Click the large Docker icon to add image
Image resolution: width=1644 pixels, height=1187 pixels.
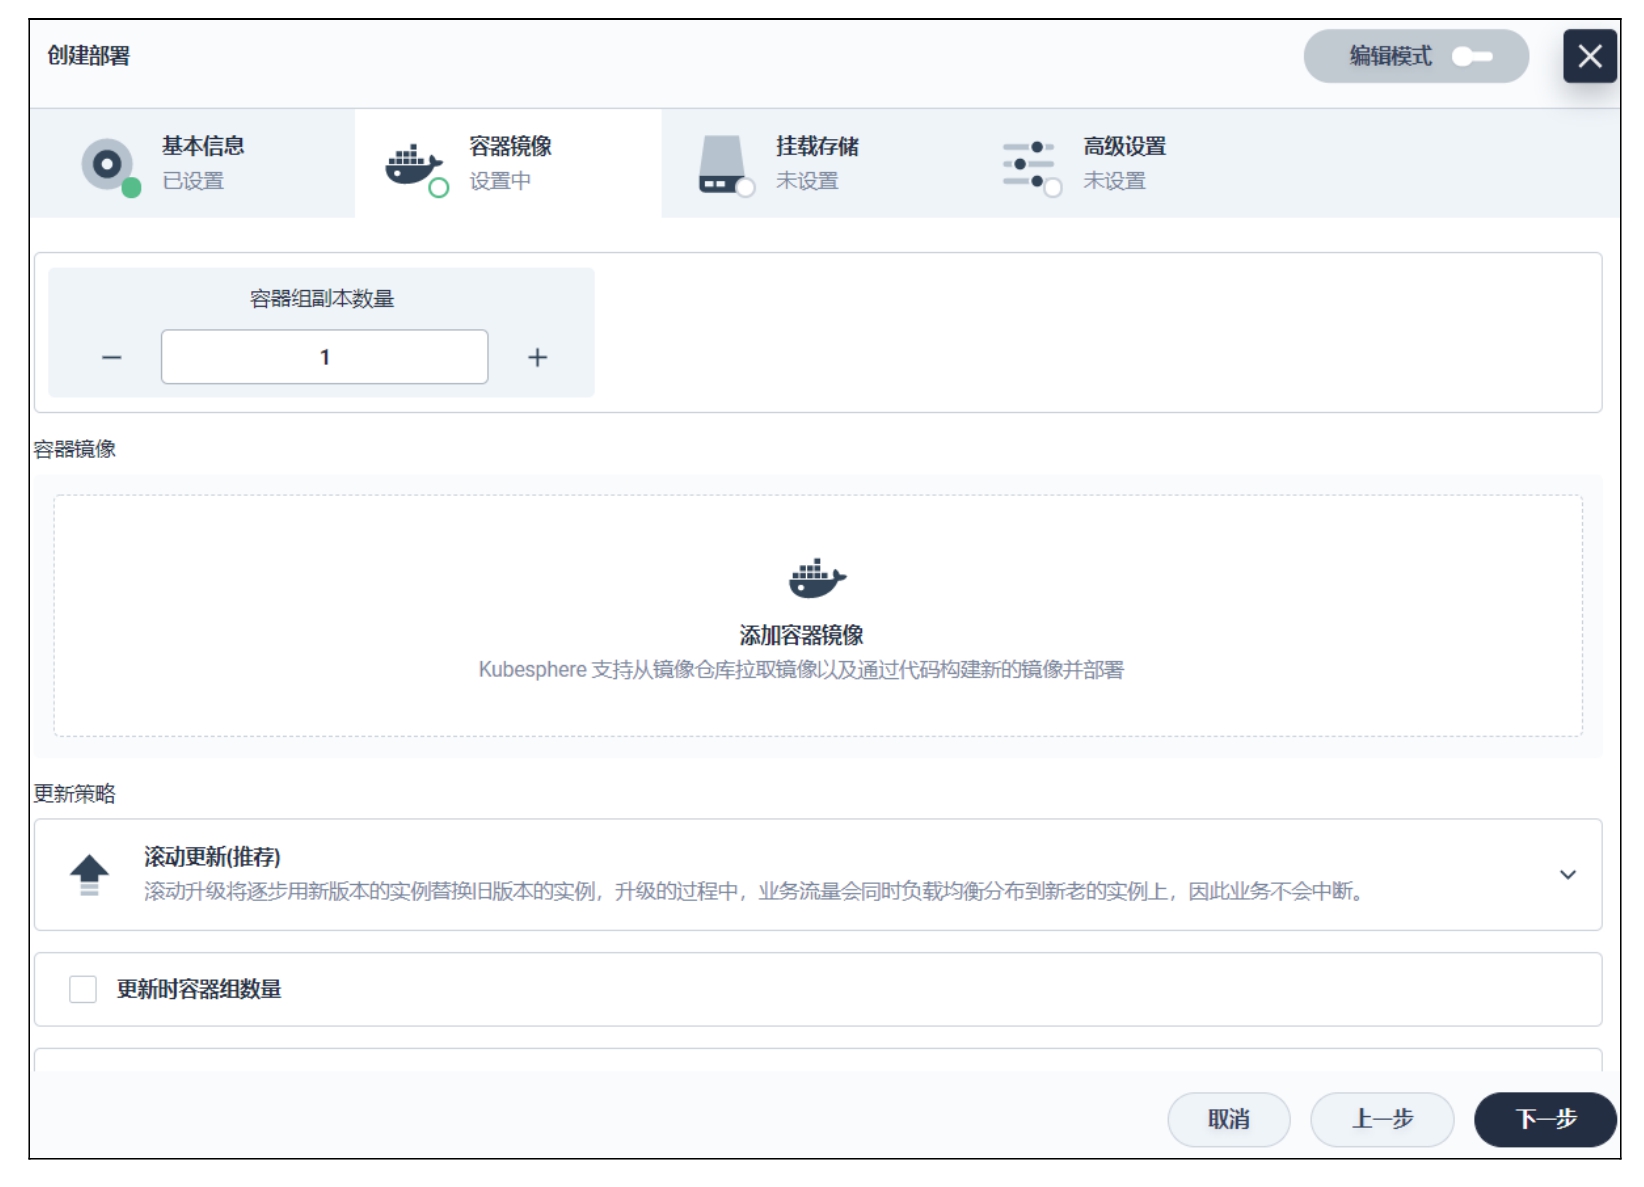pos(817,578)
